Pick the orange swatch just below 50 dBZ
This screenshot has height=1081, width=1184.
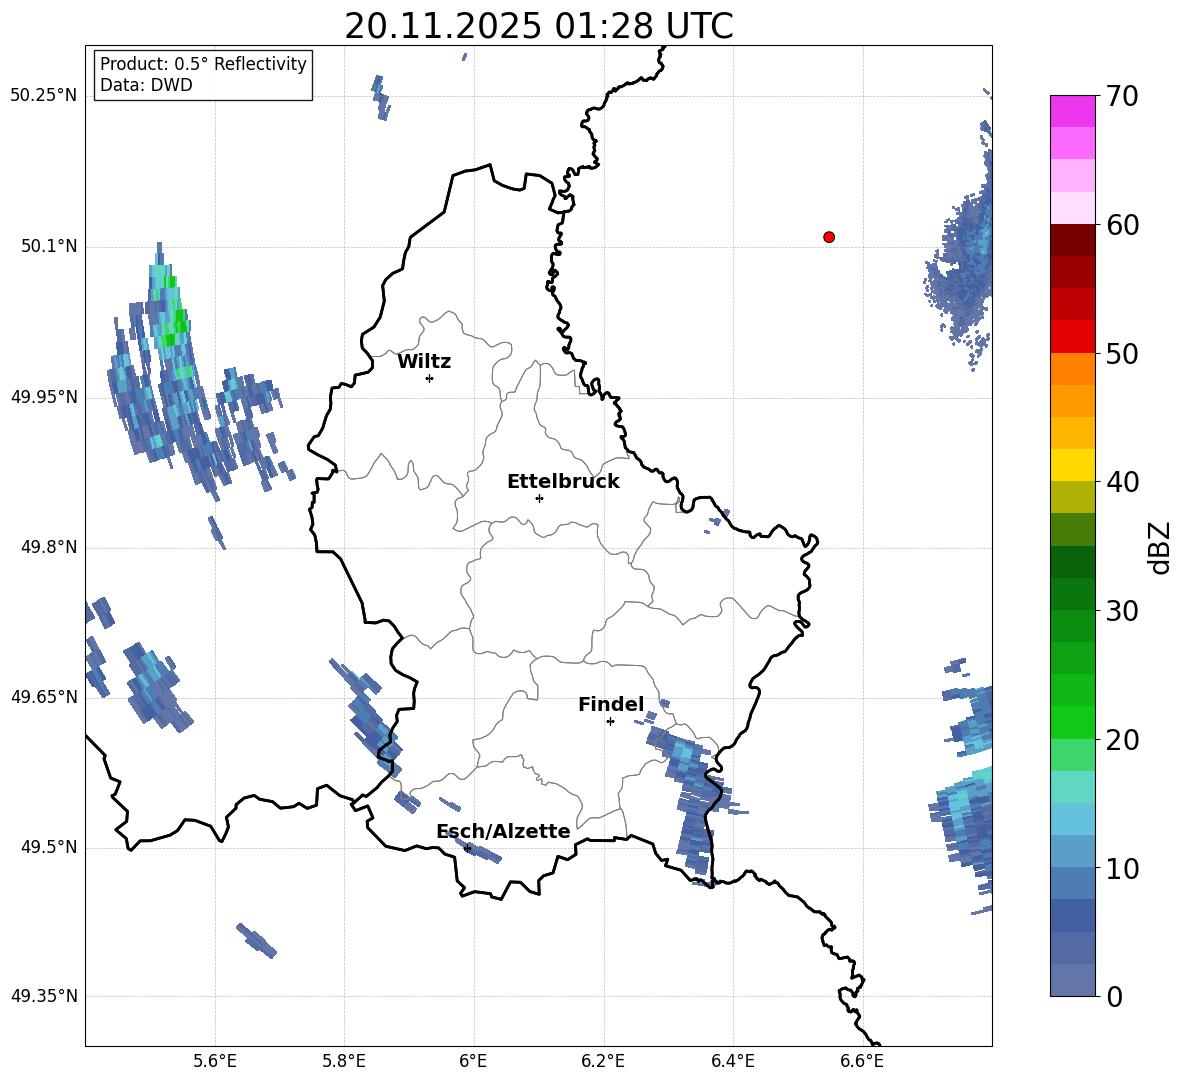(1072, 369)
